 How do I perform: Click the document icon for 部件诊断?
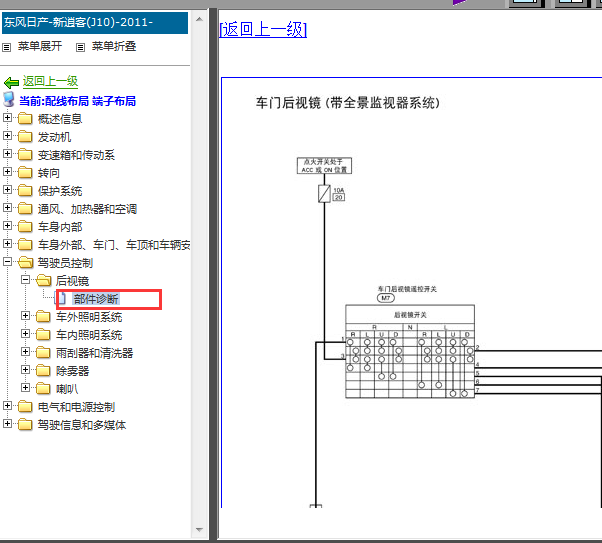(x=61, y=298)
